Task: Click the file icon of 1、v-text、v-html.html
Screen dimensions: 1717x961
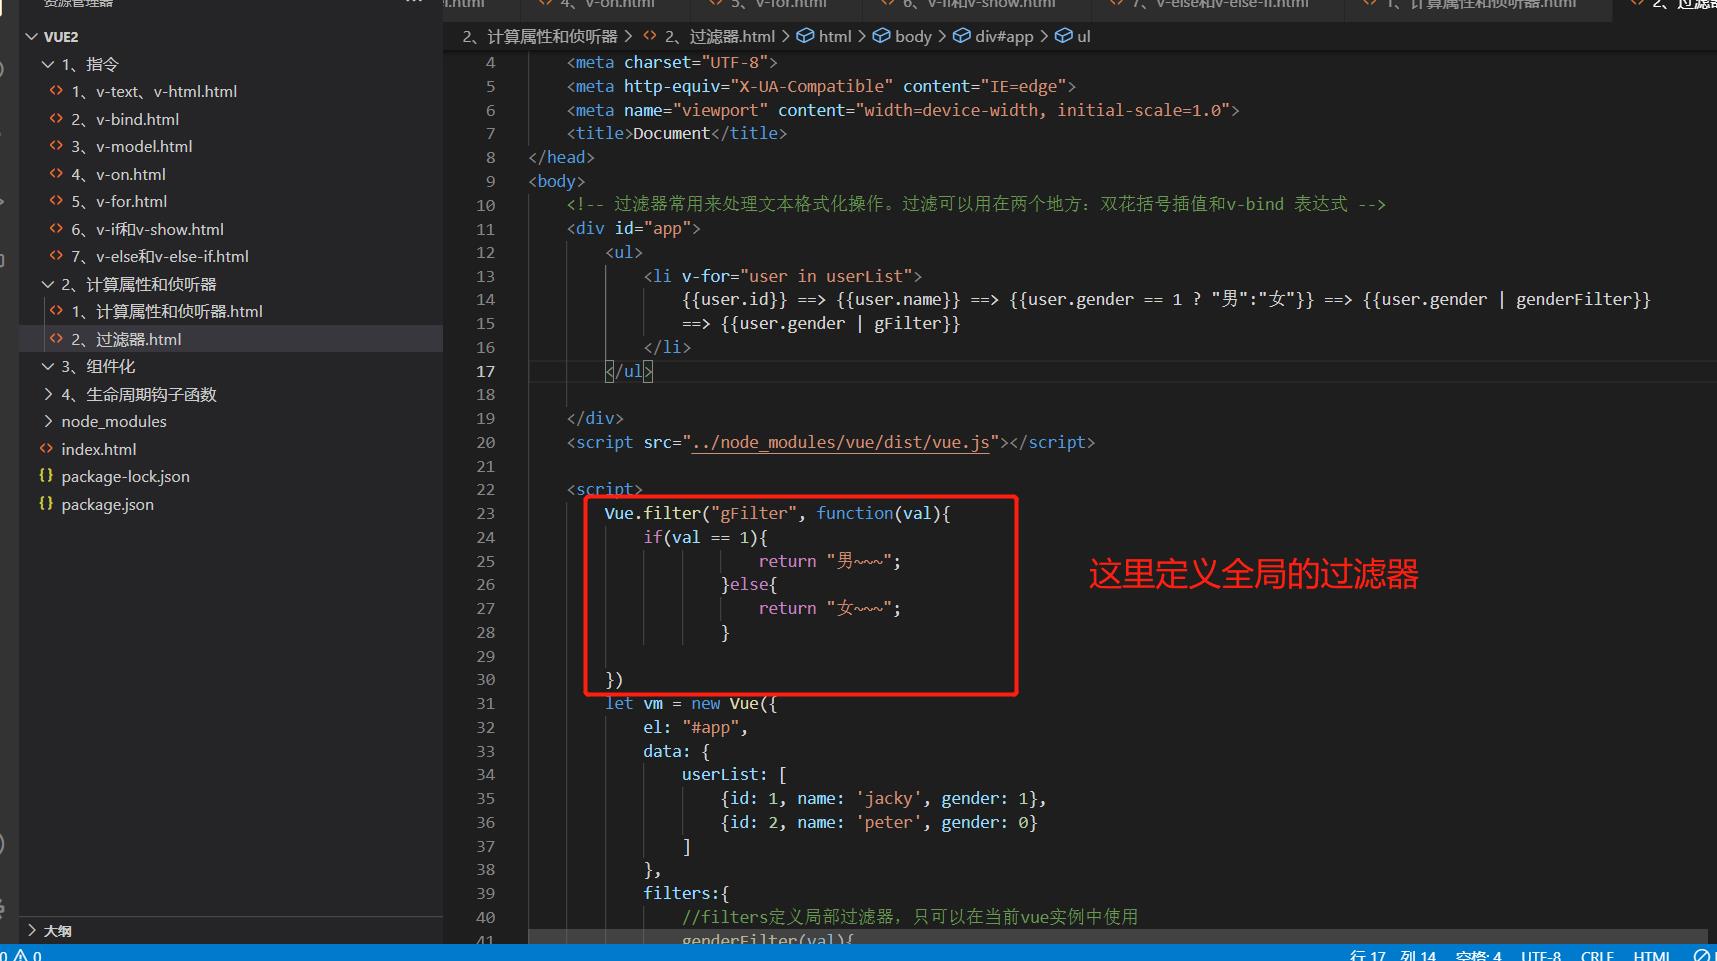Action: click(56, 91)
